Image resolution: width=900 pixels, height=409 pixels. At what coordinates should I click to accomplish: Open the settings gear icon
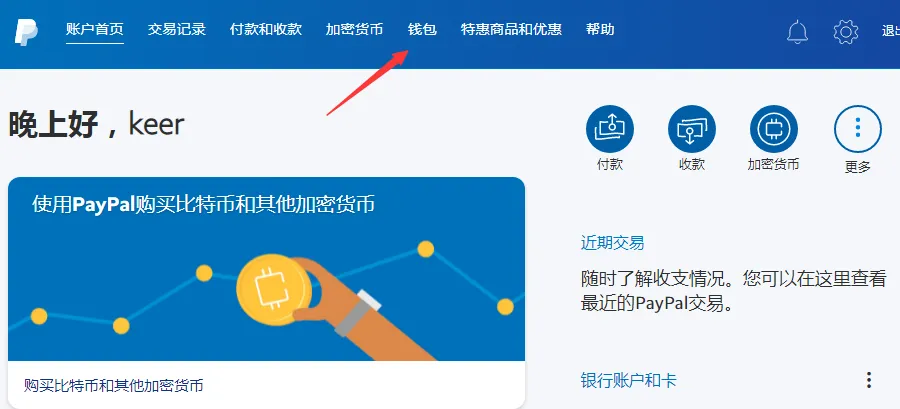point(845,32)
